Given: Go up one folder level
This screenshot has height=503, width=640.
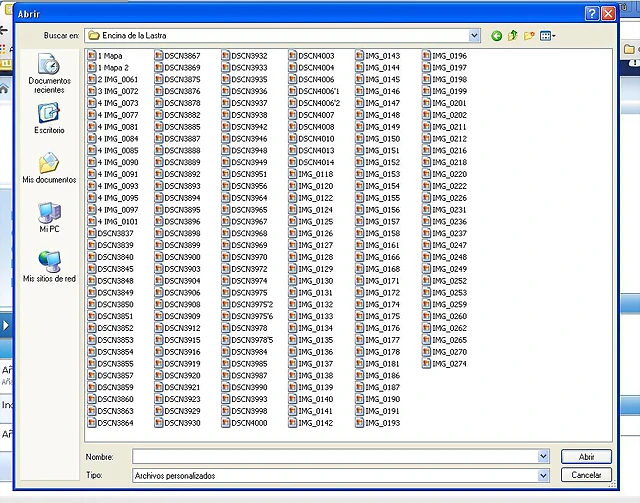Looking at the screenshot, I should point(513,36).
